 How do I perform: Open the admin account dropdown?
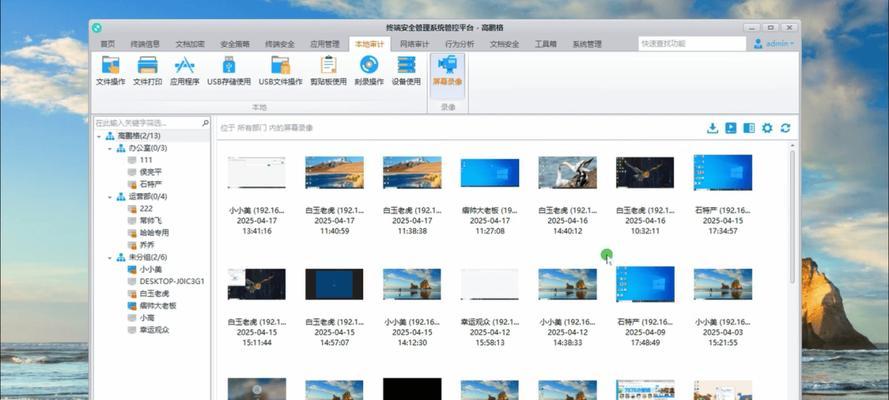pos(780,44)
